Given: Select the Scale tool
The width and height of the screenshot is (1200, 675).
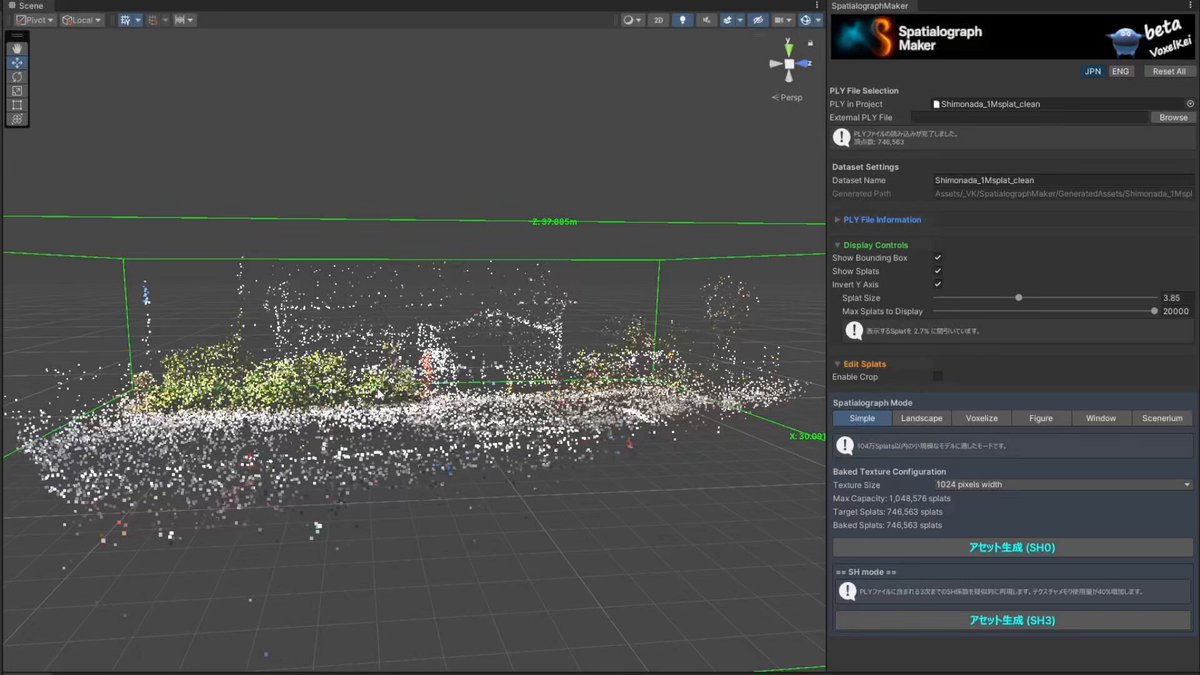Looking at the screenshot, I should [17, 90].
